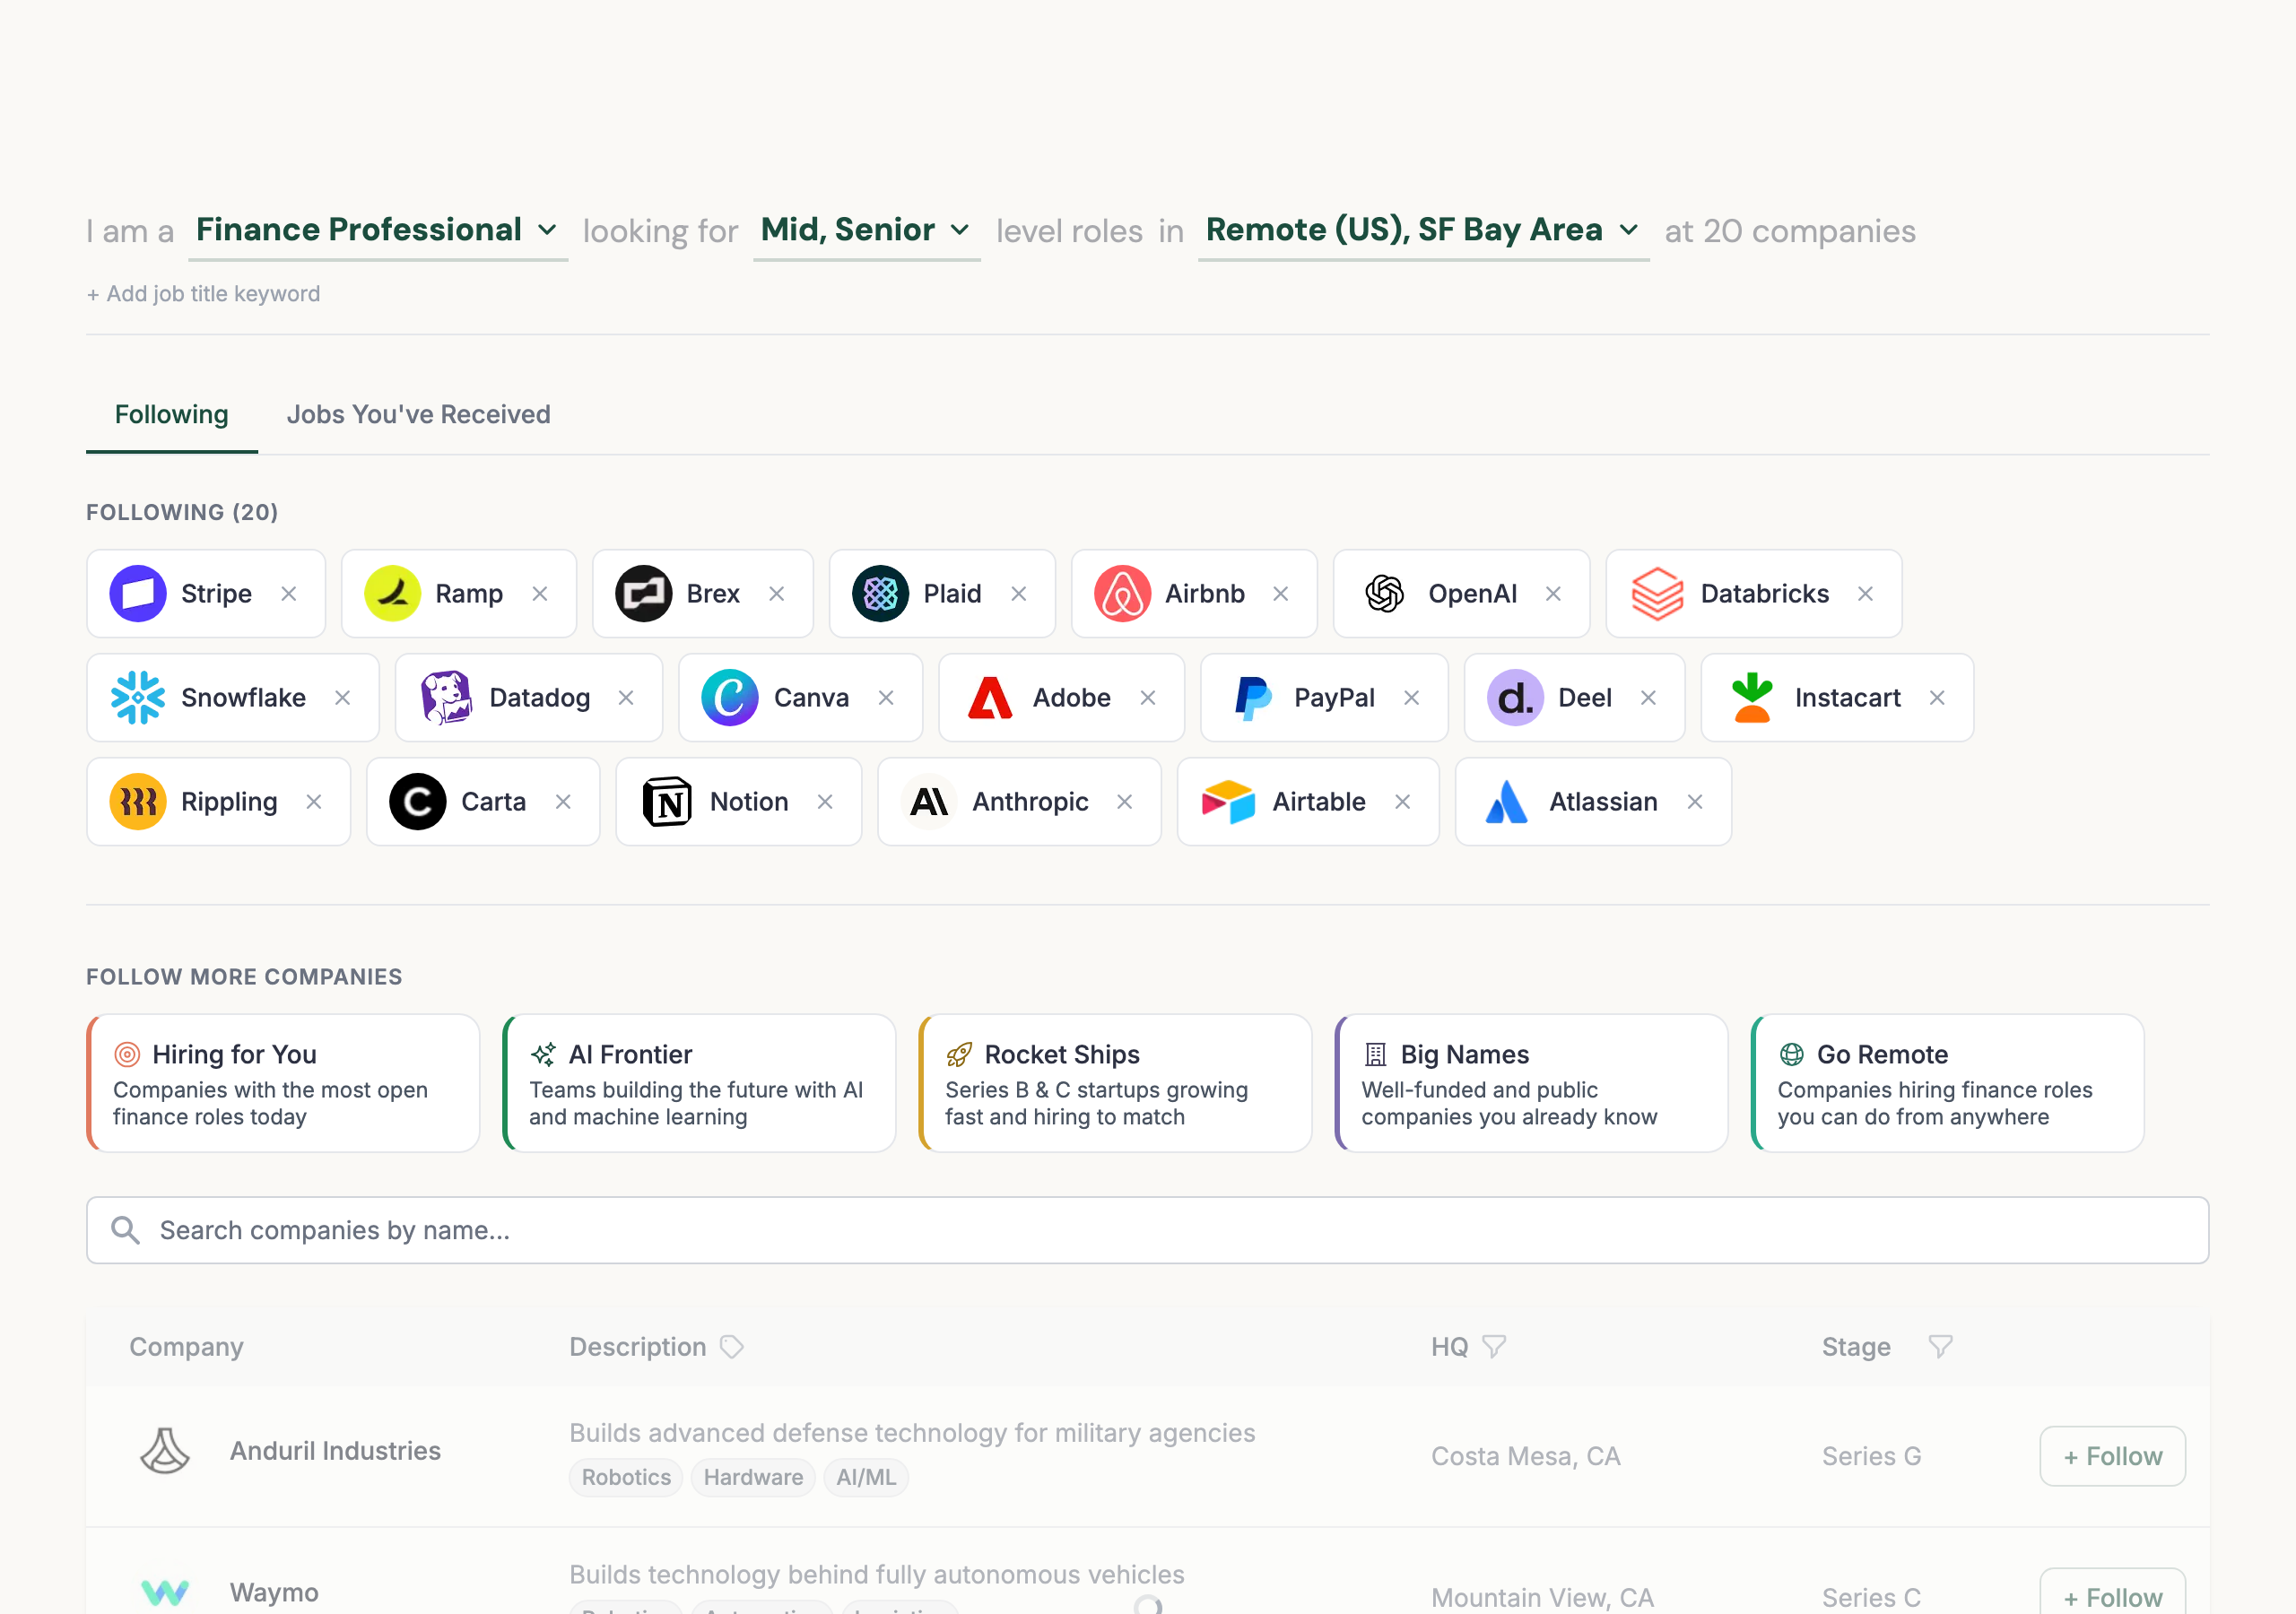The image size is (2296, 1614).
Task: Click the OpenAI logo icon
Action: [x=1385, y=593]
